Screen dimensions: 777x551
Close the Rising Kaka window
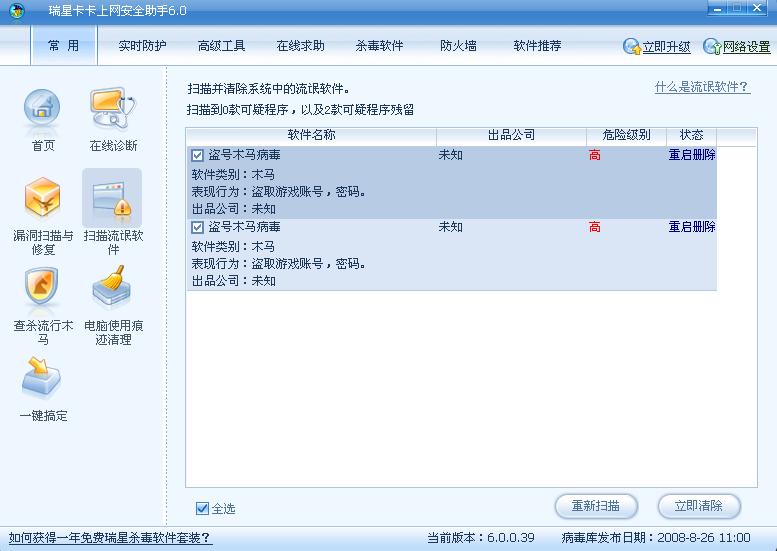(757, 8)
